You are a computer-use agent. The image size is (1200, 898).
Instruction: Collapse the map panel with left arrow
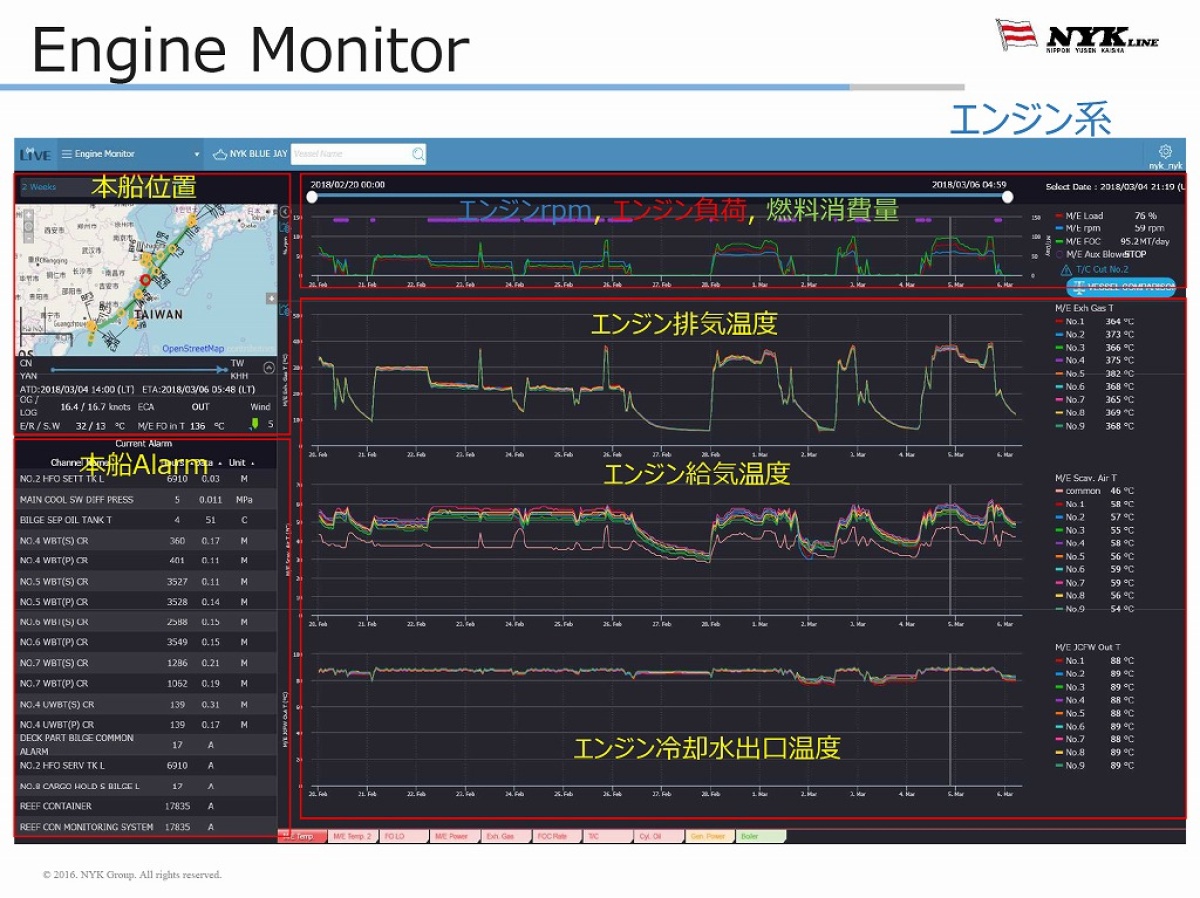(284, 212)
